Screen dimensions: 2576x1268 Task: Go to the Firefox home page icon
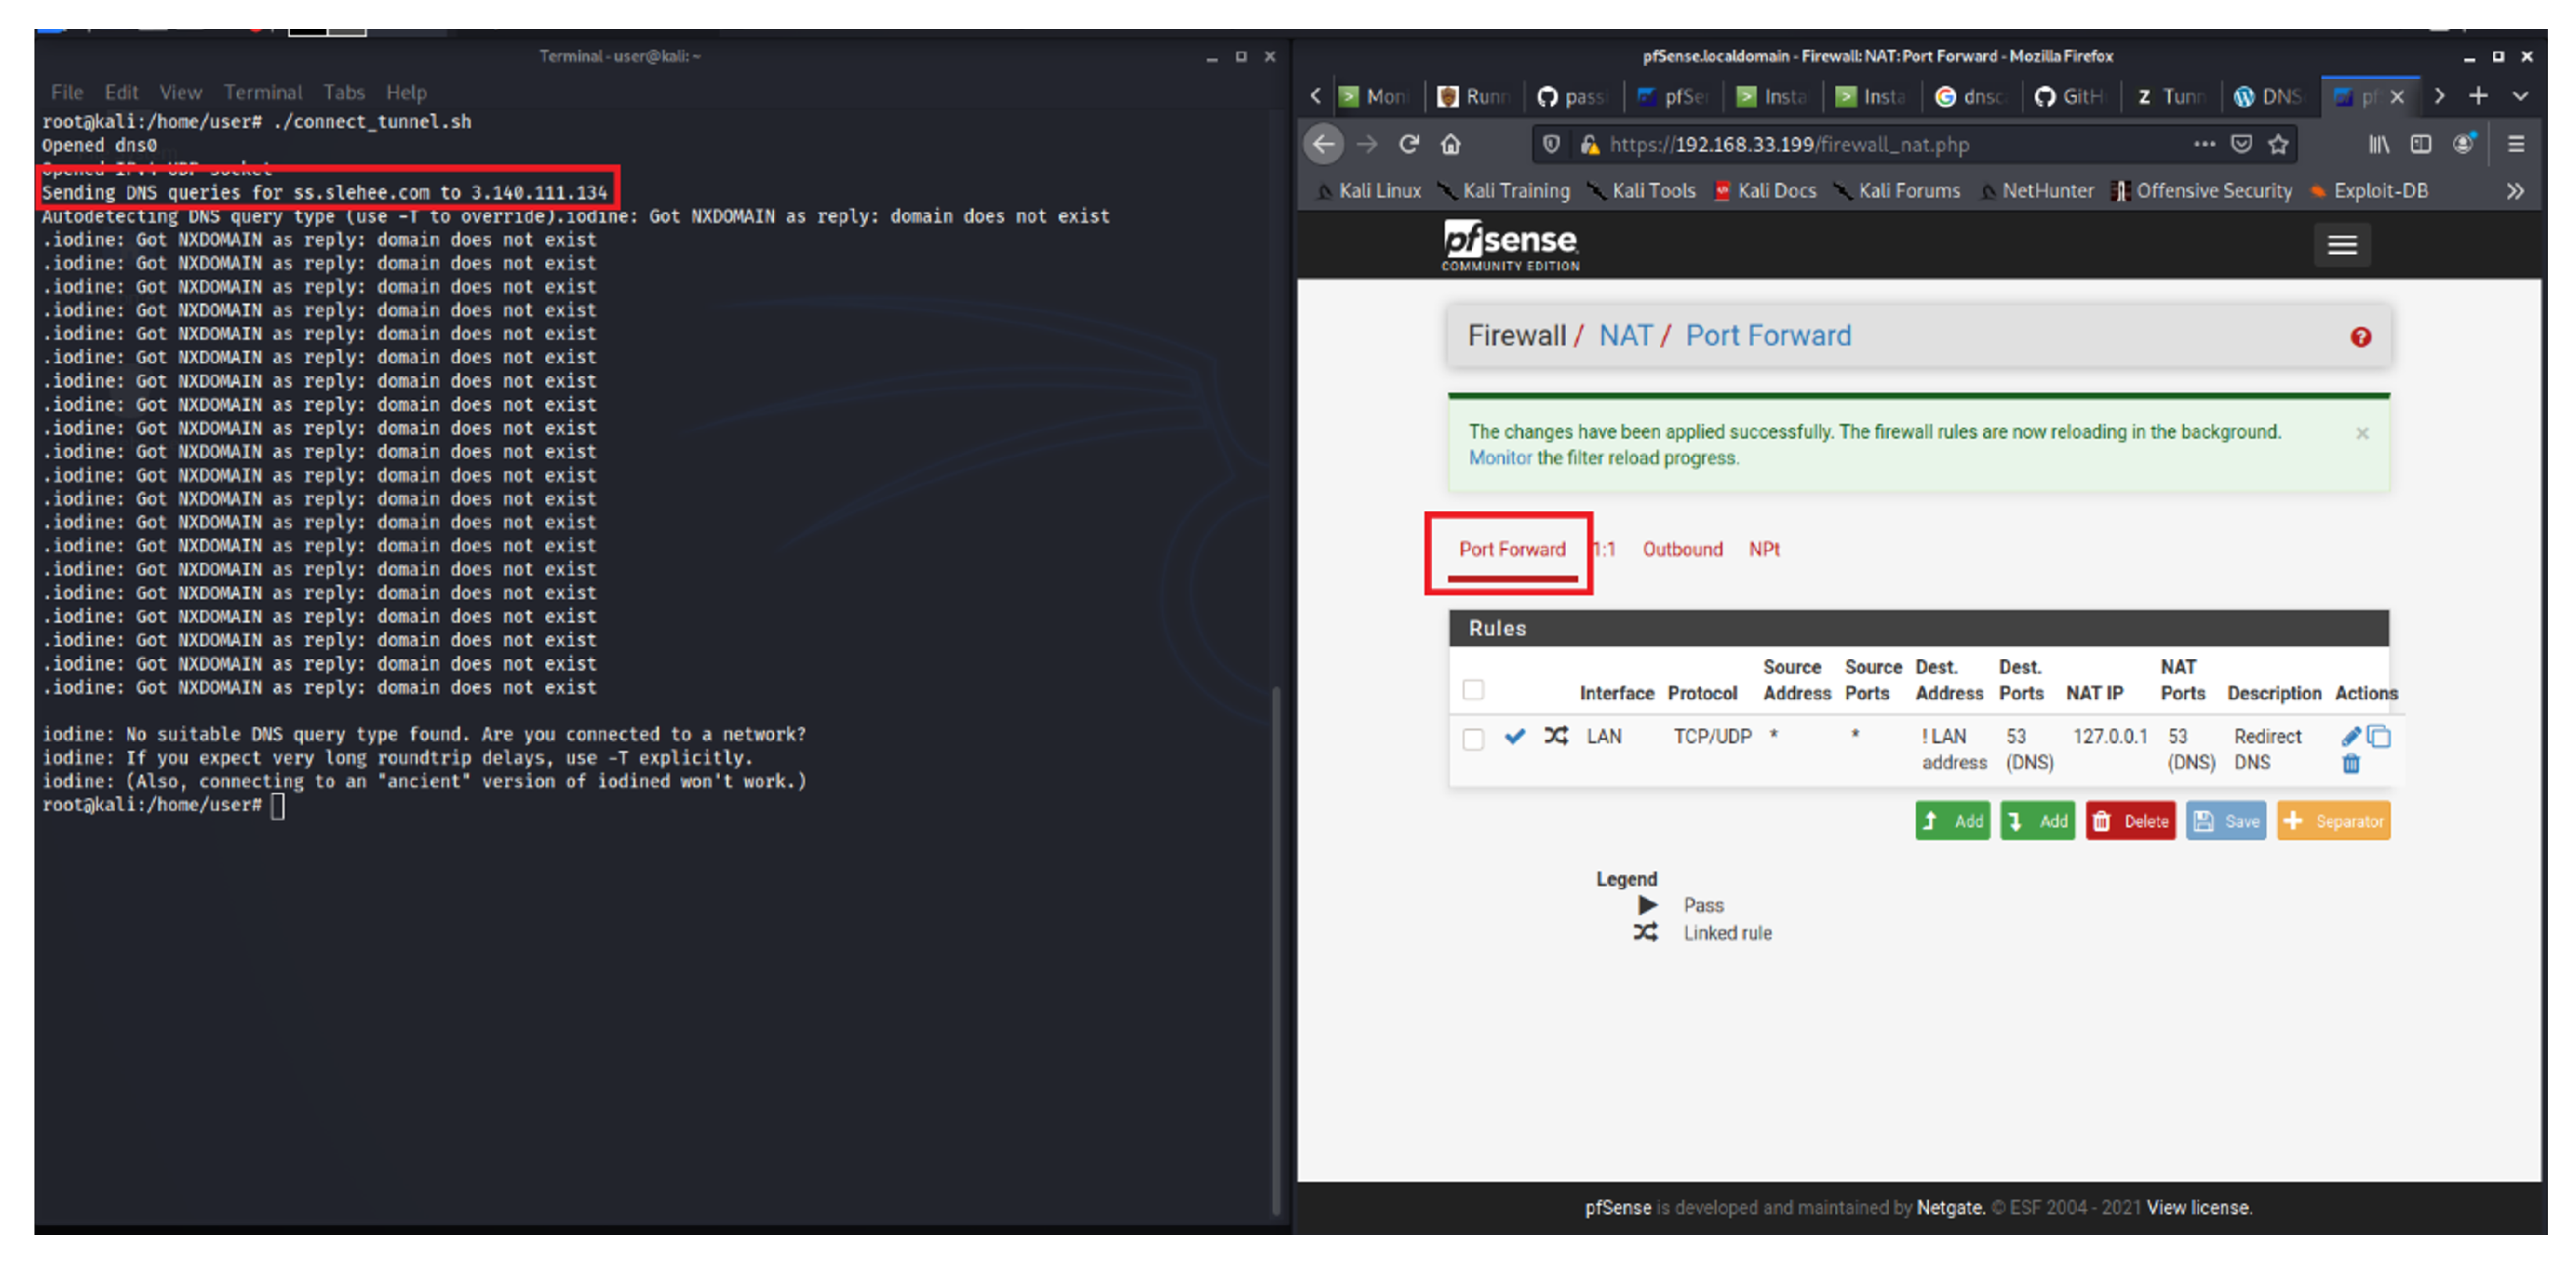coord(1450,144)
